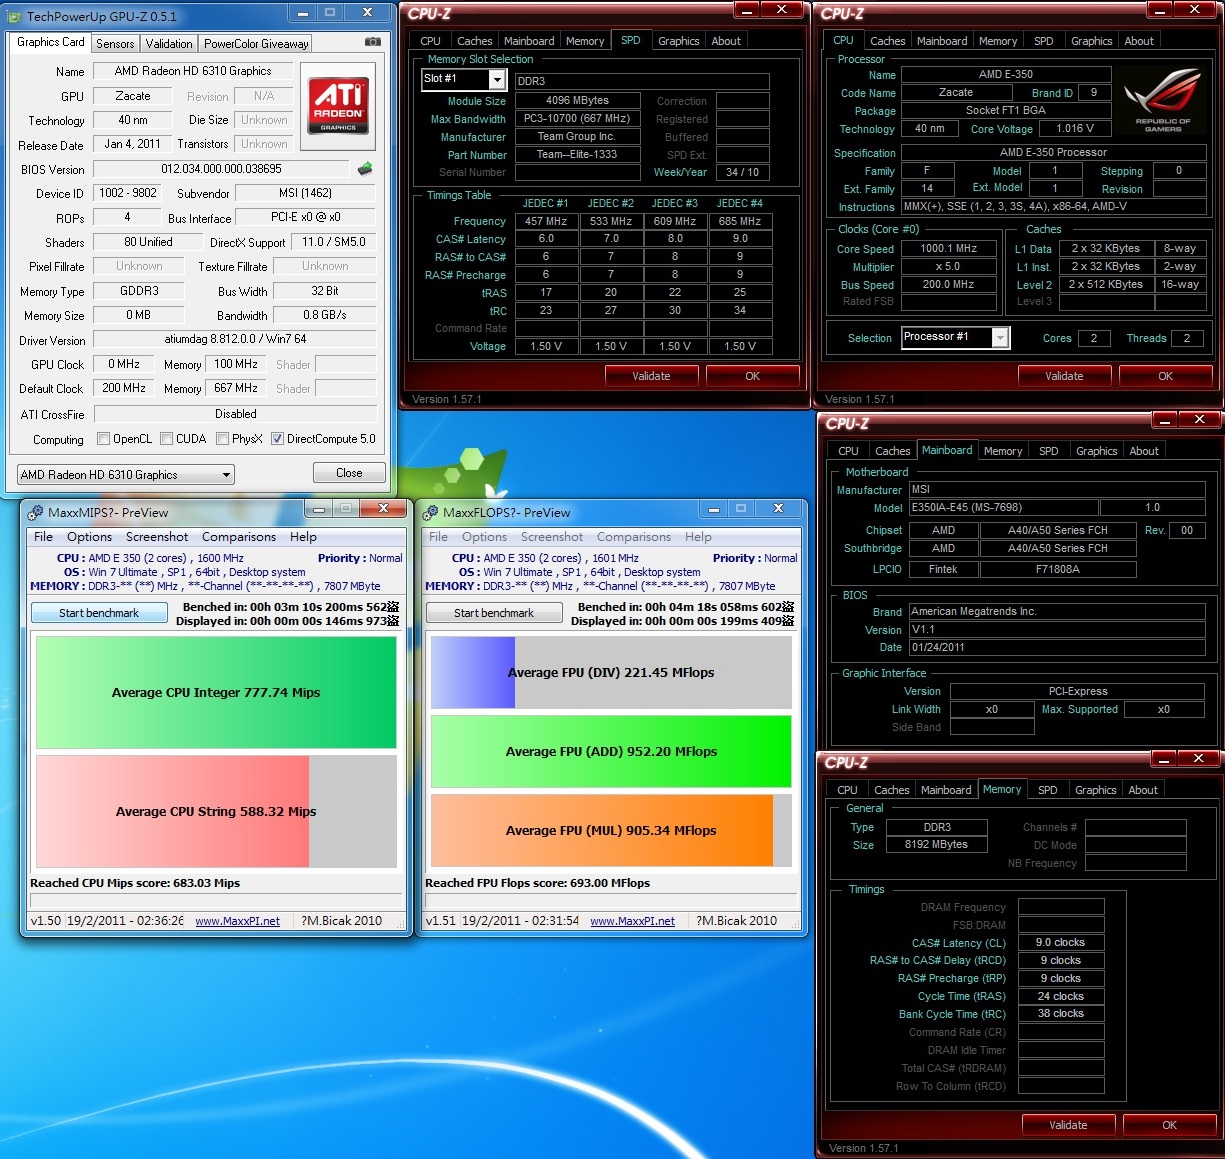Click the GPU-Z title bar app icon
The height and width of the screenshot is (1159, 1225).
16,16
